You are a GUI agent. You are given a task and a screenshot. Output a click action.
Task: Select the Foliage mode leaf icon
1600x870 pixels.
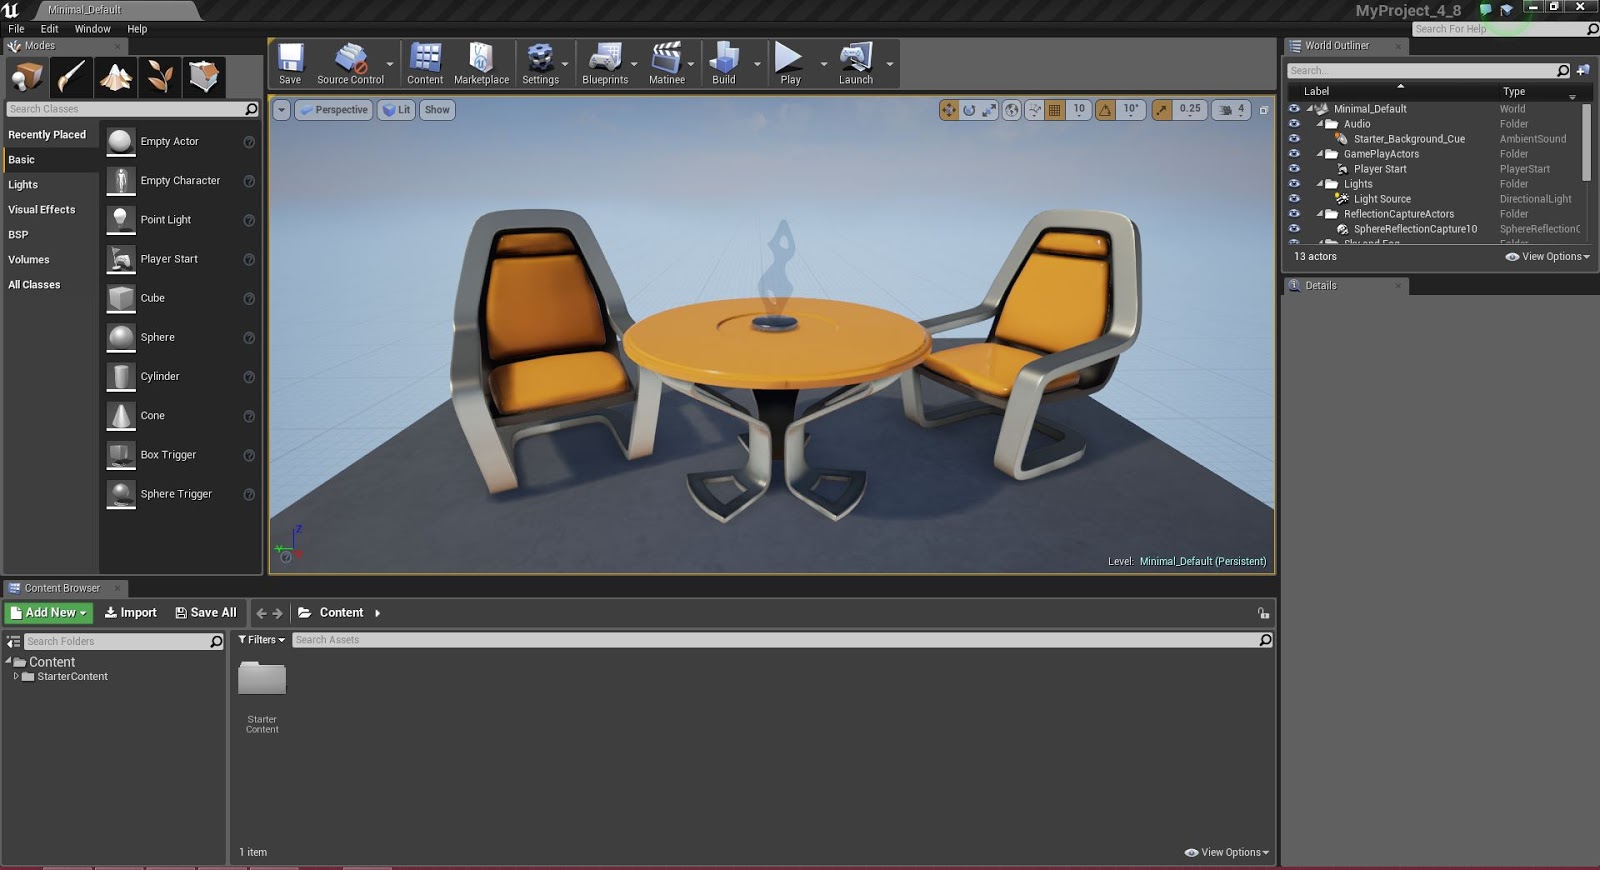coord(160,77)
